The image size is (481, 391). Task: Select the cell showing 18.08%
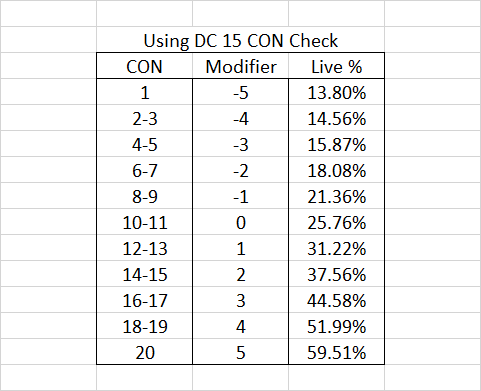coord(336,170)
